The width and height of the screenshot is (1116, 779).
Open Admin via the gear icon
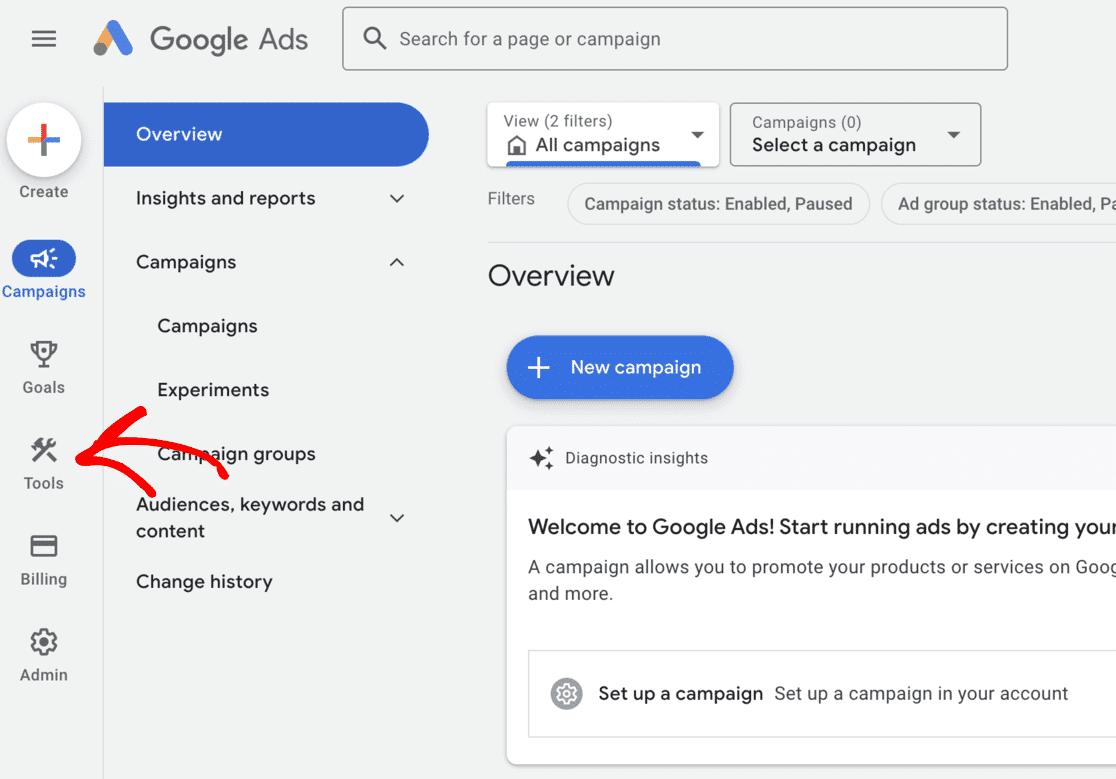pos(43,642)
